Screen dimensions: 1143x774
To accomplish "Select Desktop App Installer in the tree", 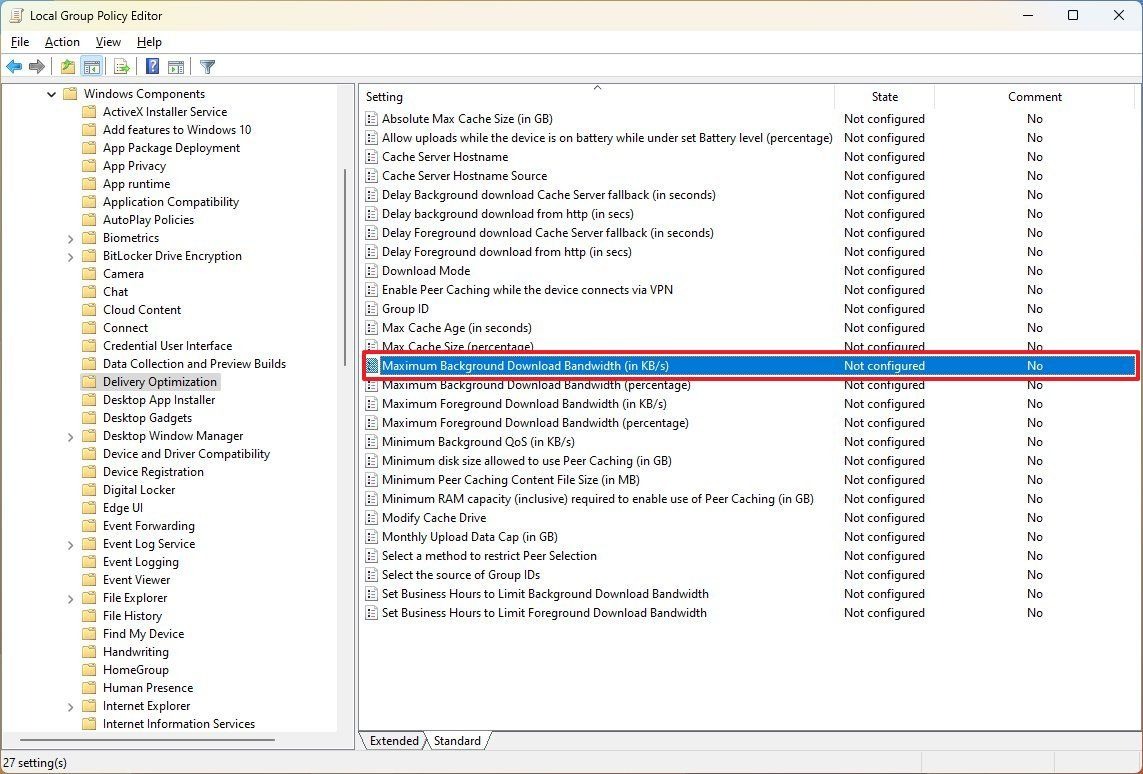I will (159, 400).
